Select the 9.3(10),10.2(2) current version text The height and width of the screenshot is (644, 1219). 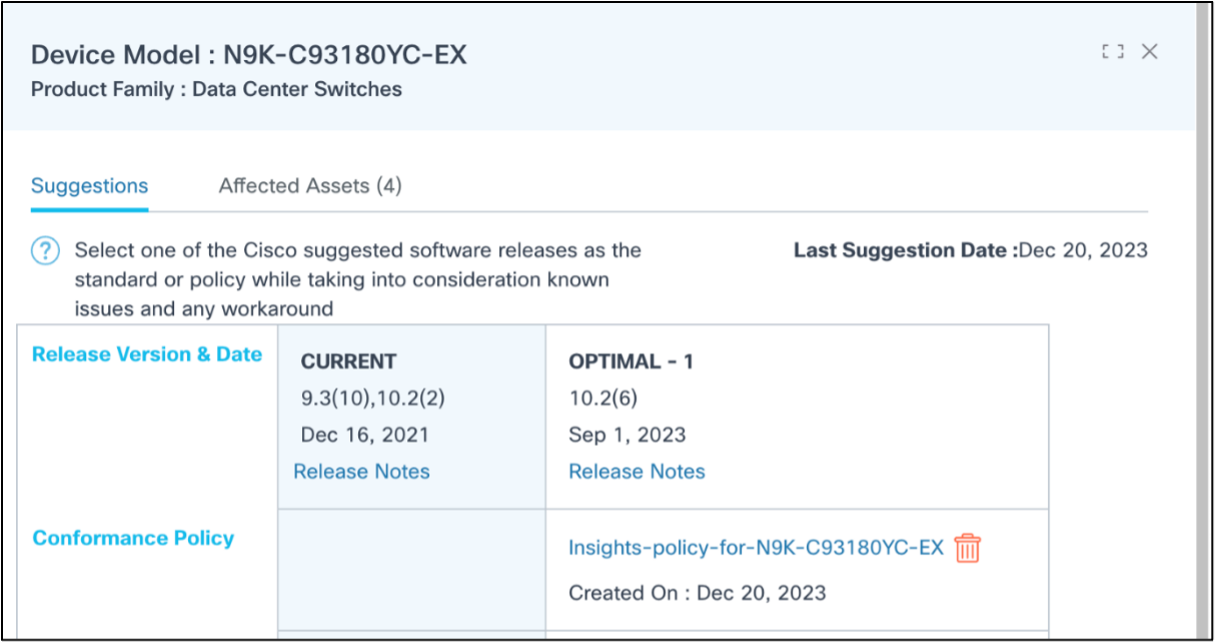[x=372, y=398]
